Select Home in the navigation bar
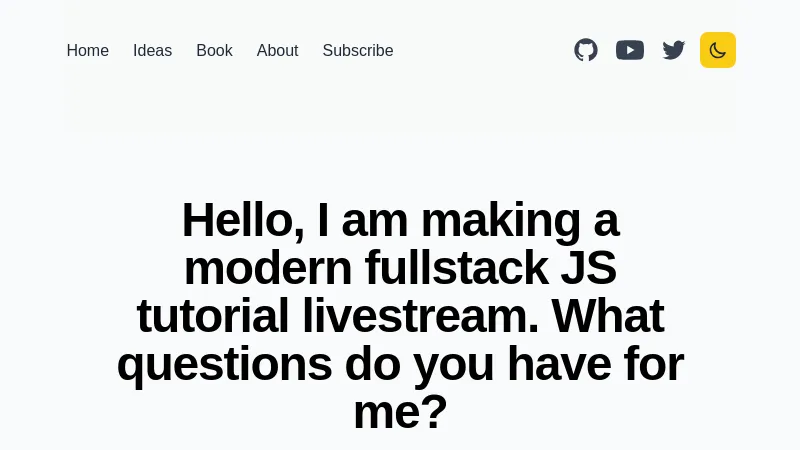 [88, 50]
